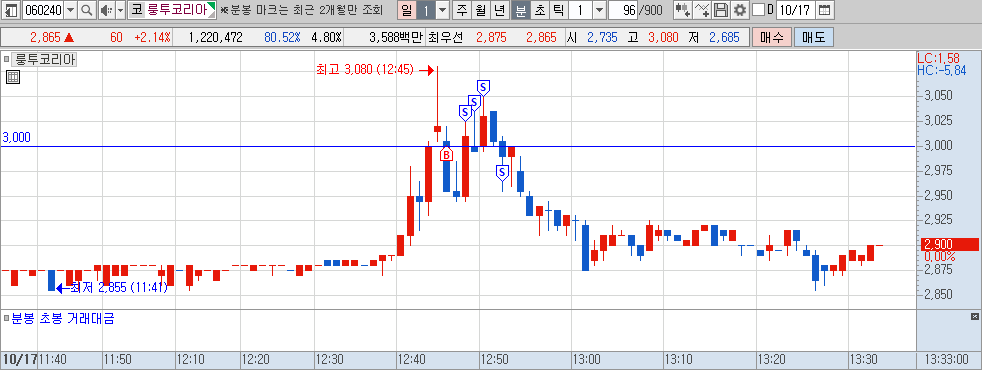Click the stock code field 060240
The image size is (982, 370).
(x=42, y=10)
